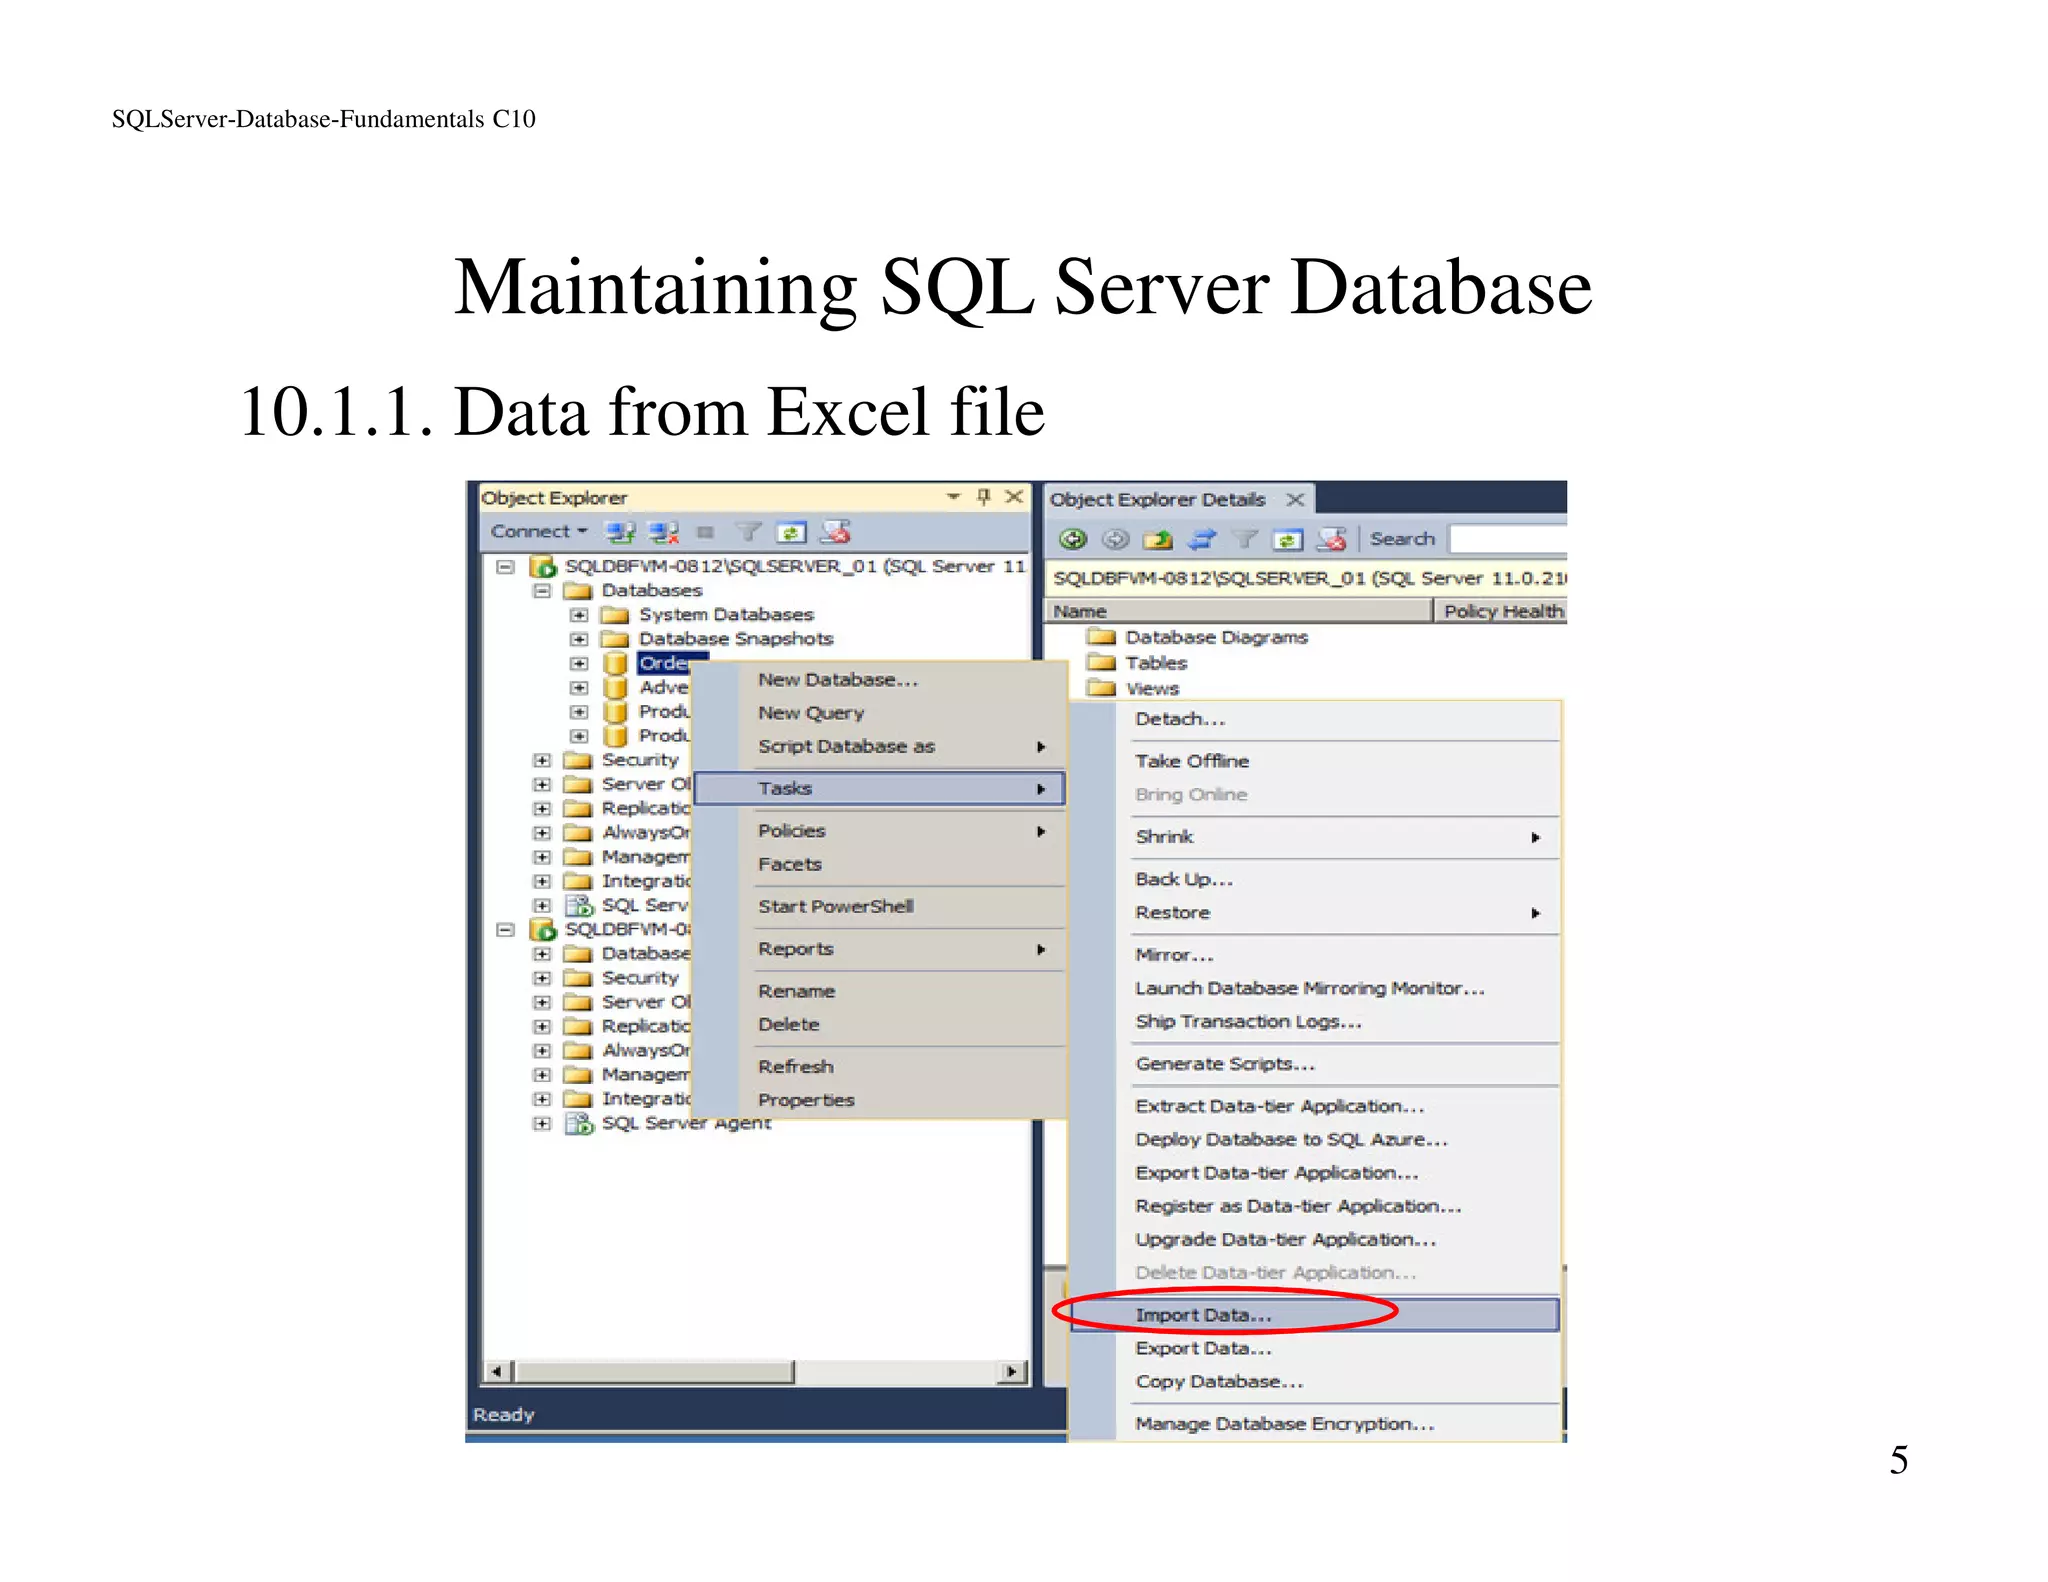Click Disconnect server icon in Object Explorer
This screenshot has width=2048, height=1582.
(664, 532)
